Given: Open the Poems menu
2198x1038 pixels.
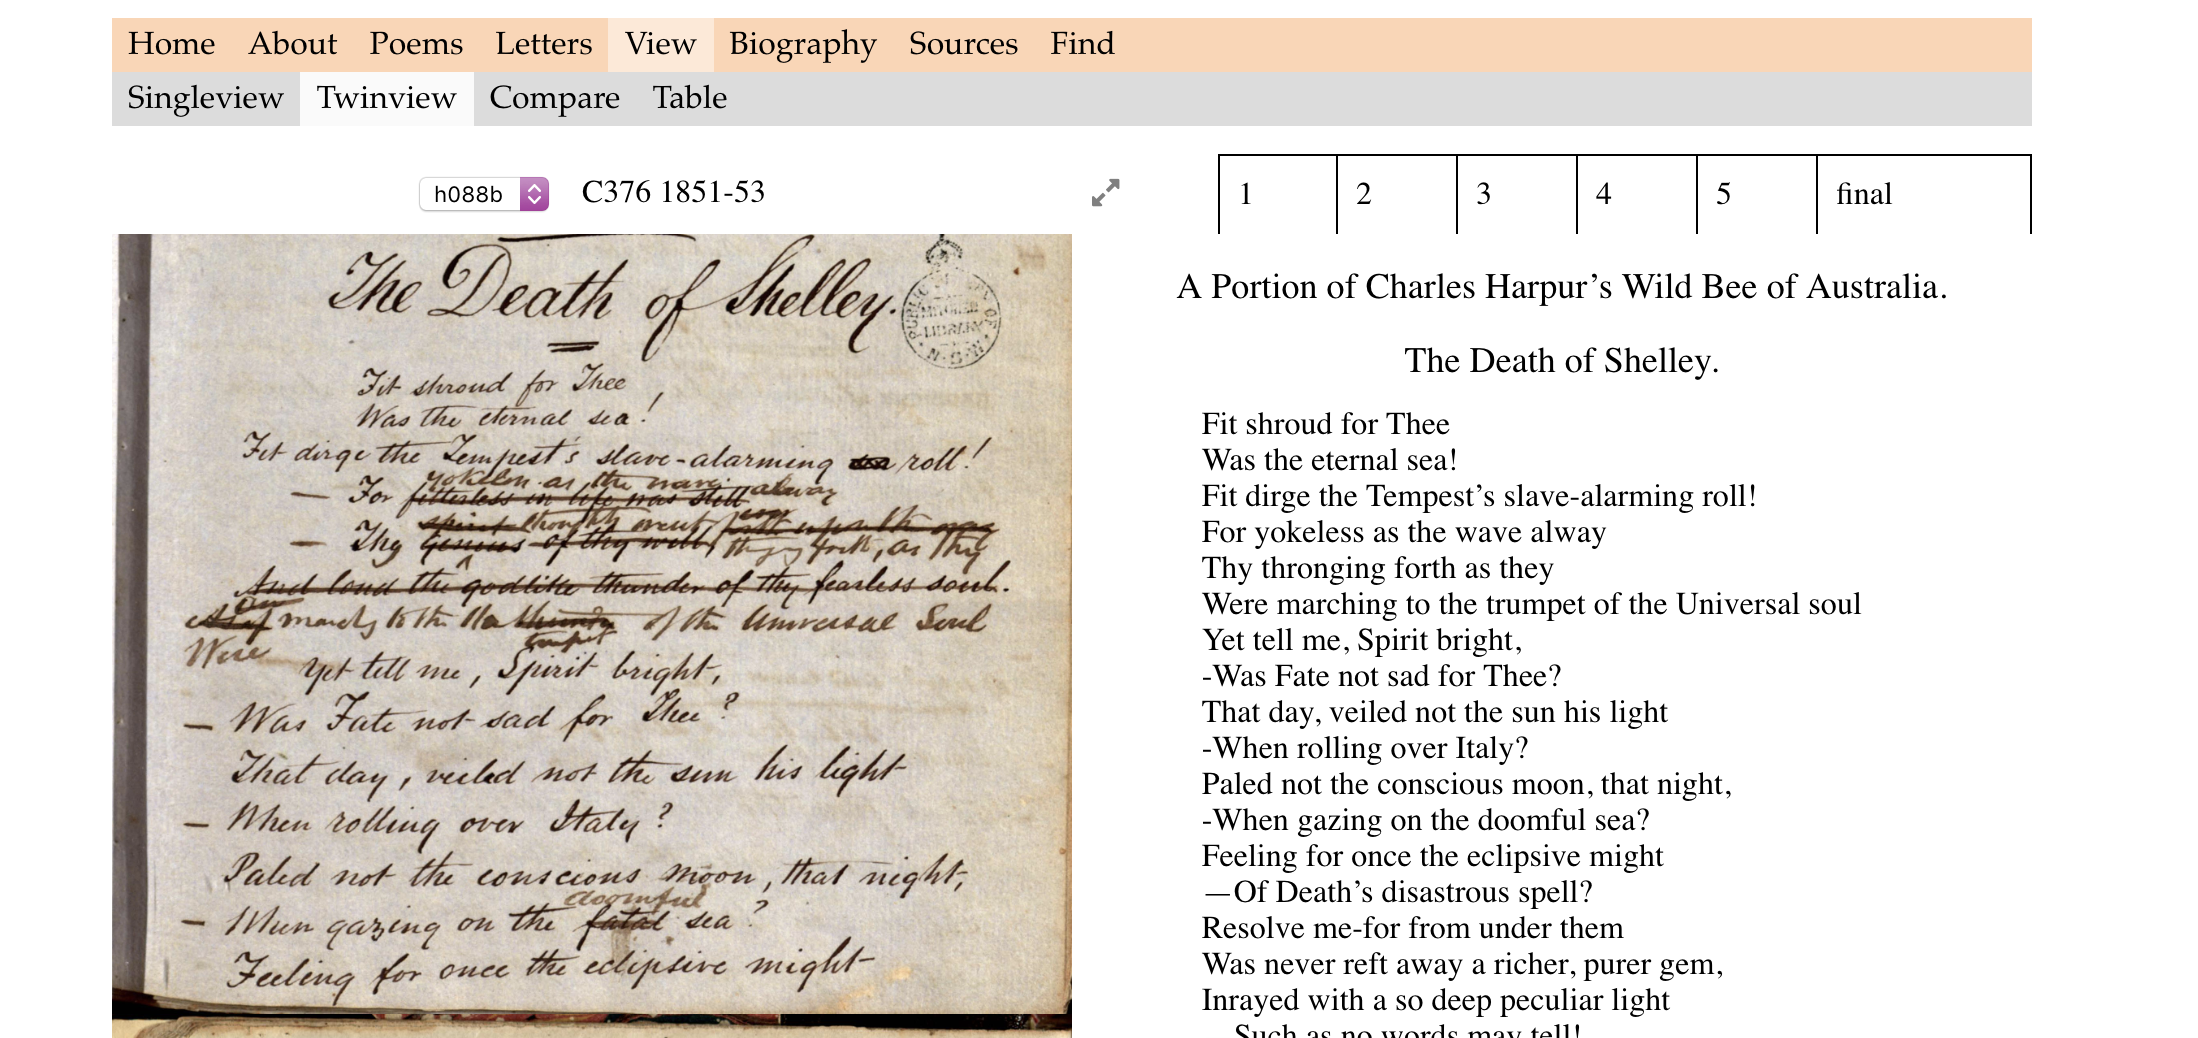Looking at the screenshot, I should [x=415, y=44].
